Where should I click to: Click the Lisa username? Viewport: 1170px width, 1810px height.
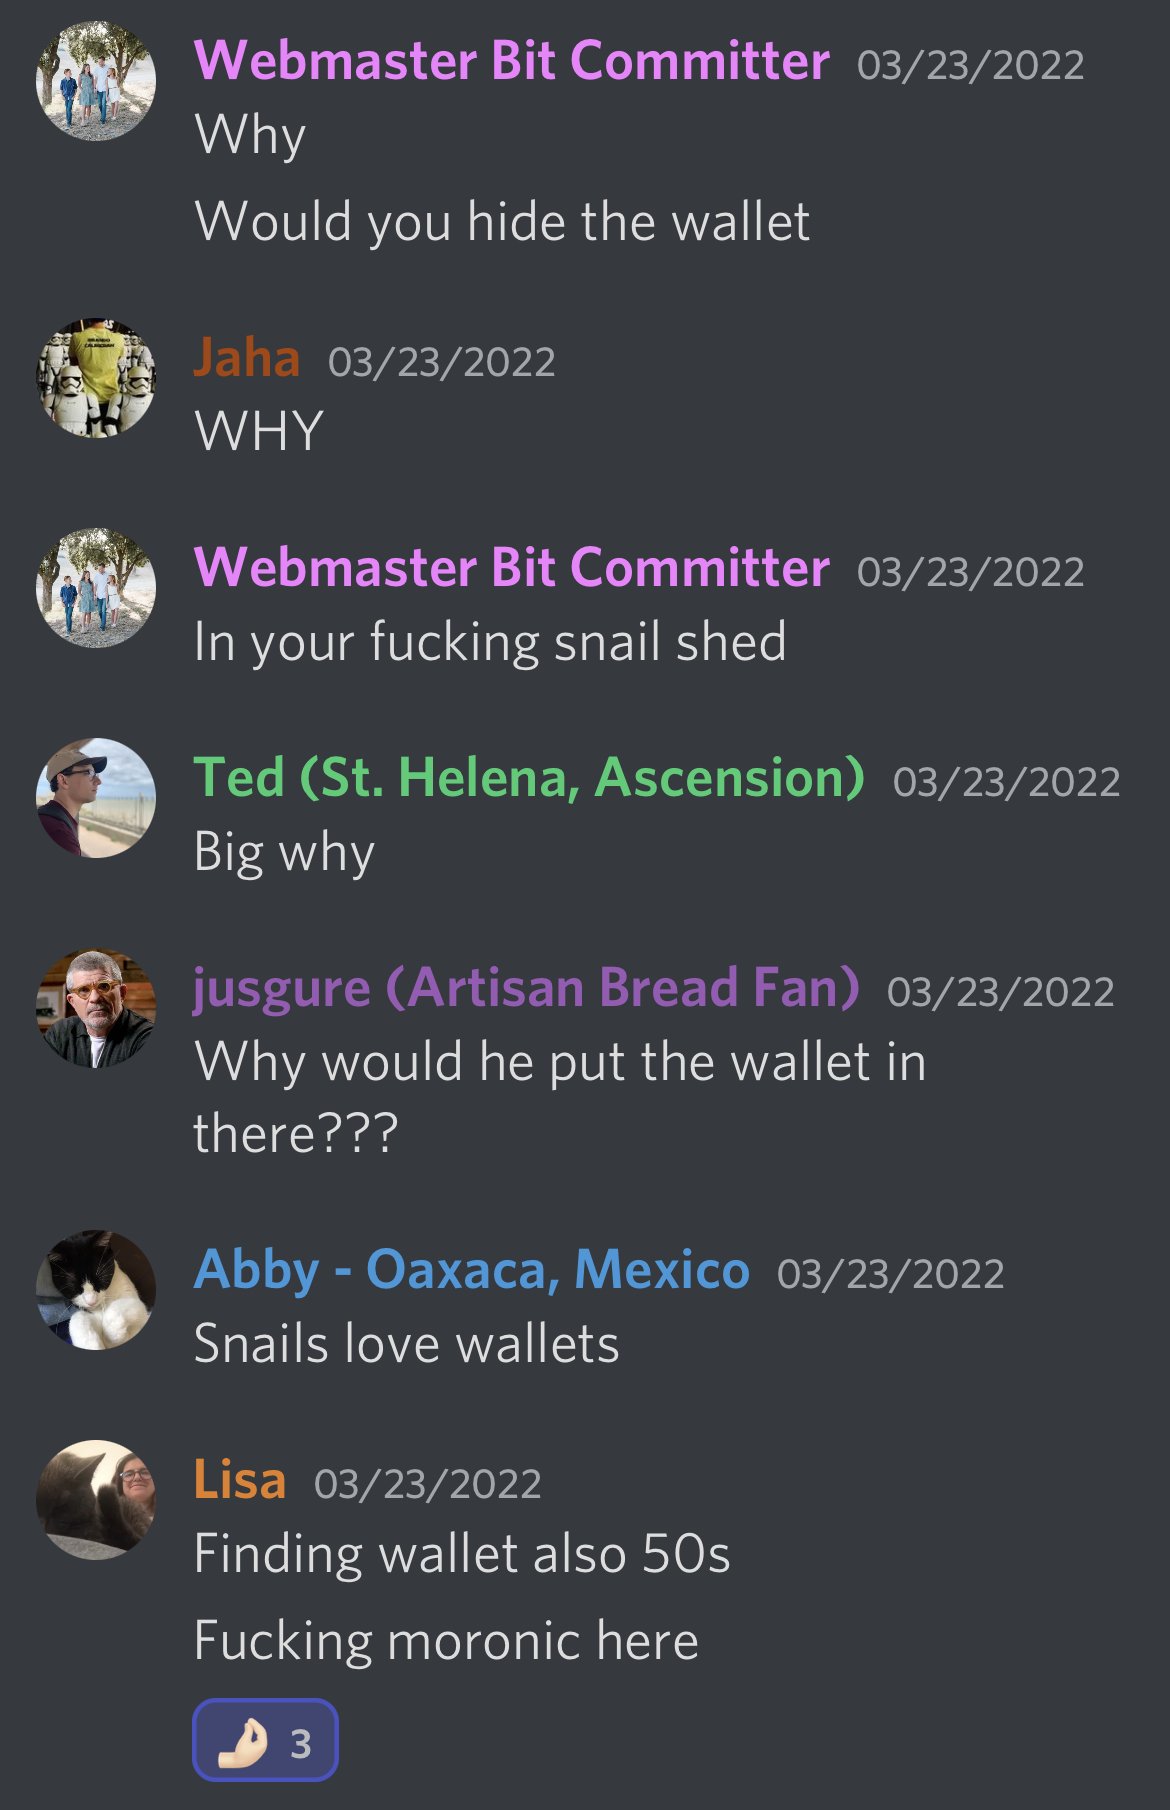point(240,1480)
